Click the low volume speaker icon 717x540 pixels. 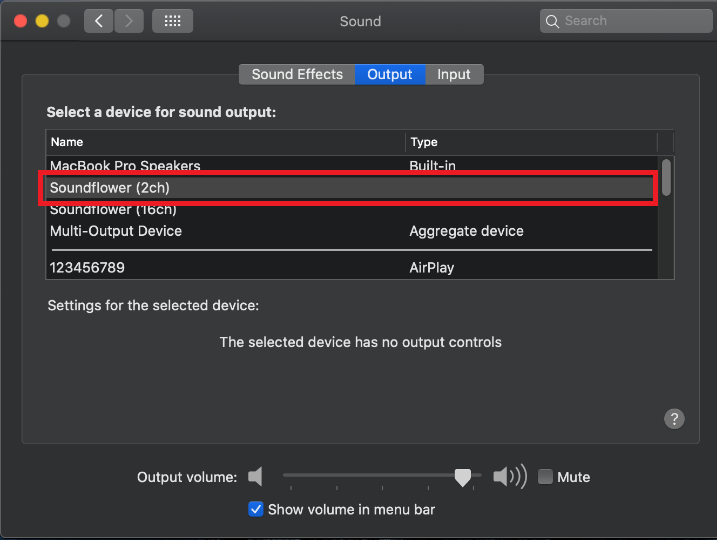(256, 477)
